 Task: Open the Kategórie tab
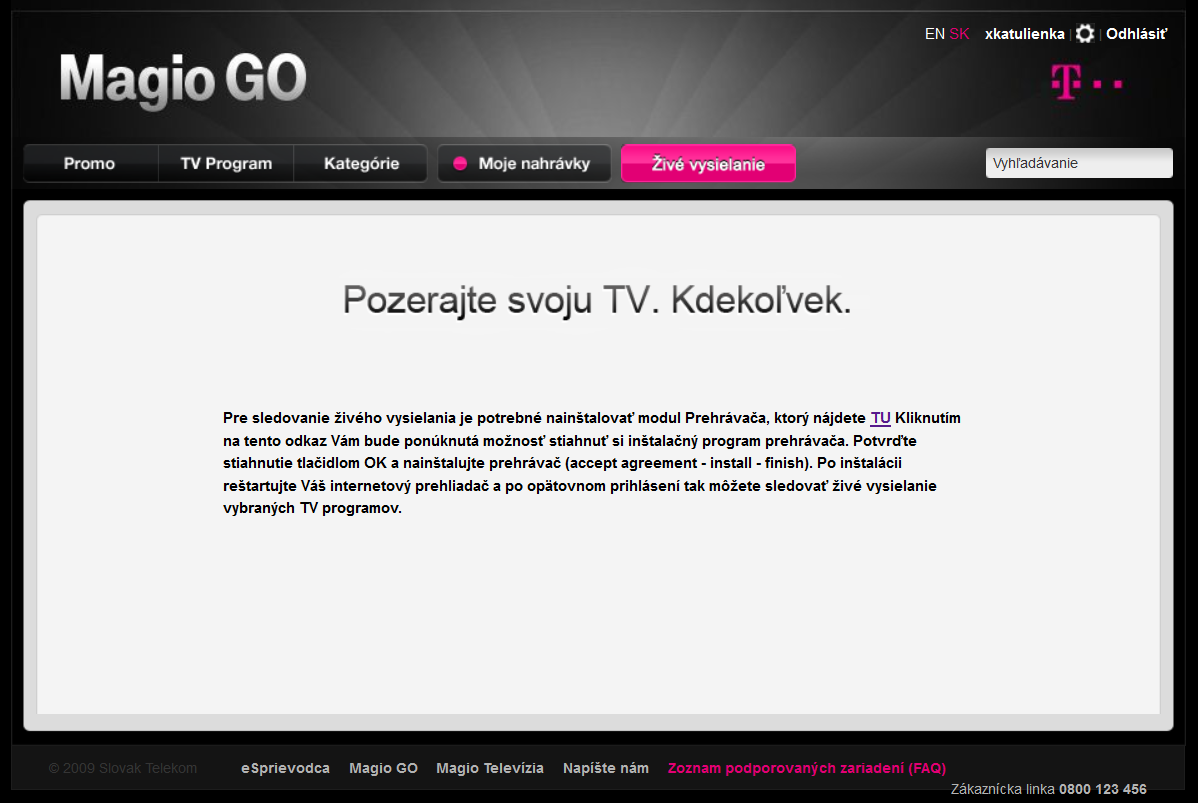(x=361, y=164)
